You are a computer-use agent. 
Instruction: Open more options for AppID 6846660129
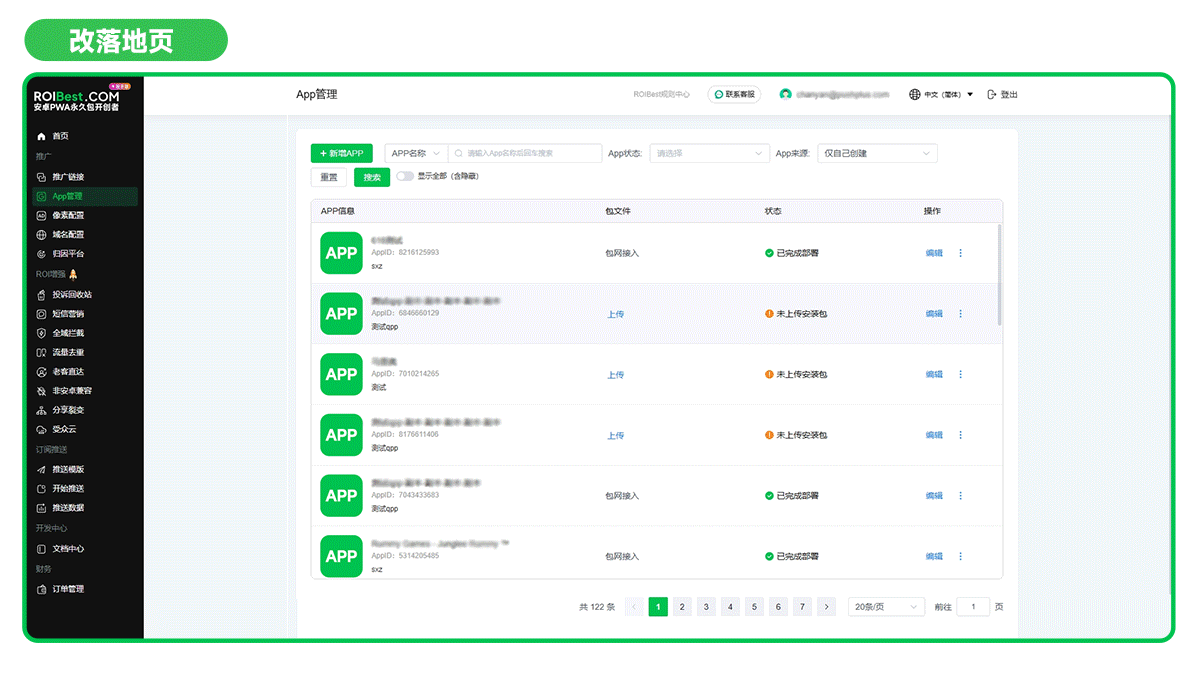click(x=961, y=314)
